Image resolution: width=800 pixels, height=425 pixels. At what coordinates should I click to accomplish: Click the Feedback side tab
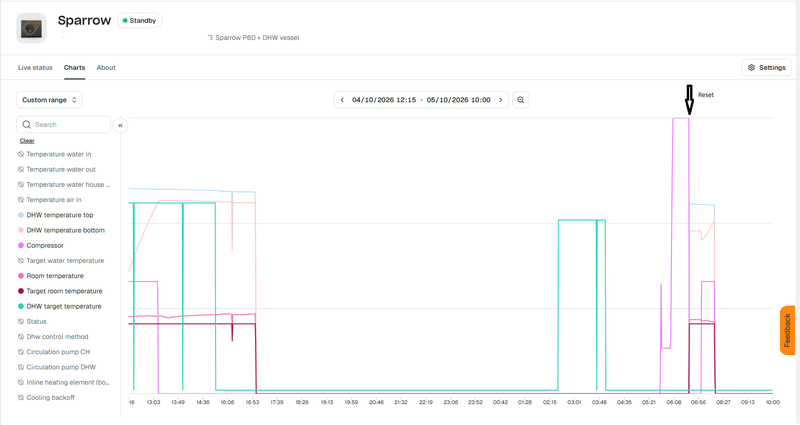tap(788, 330)
